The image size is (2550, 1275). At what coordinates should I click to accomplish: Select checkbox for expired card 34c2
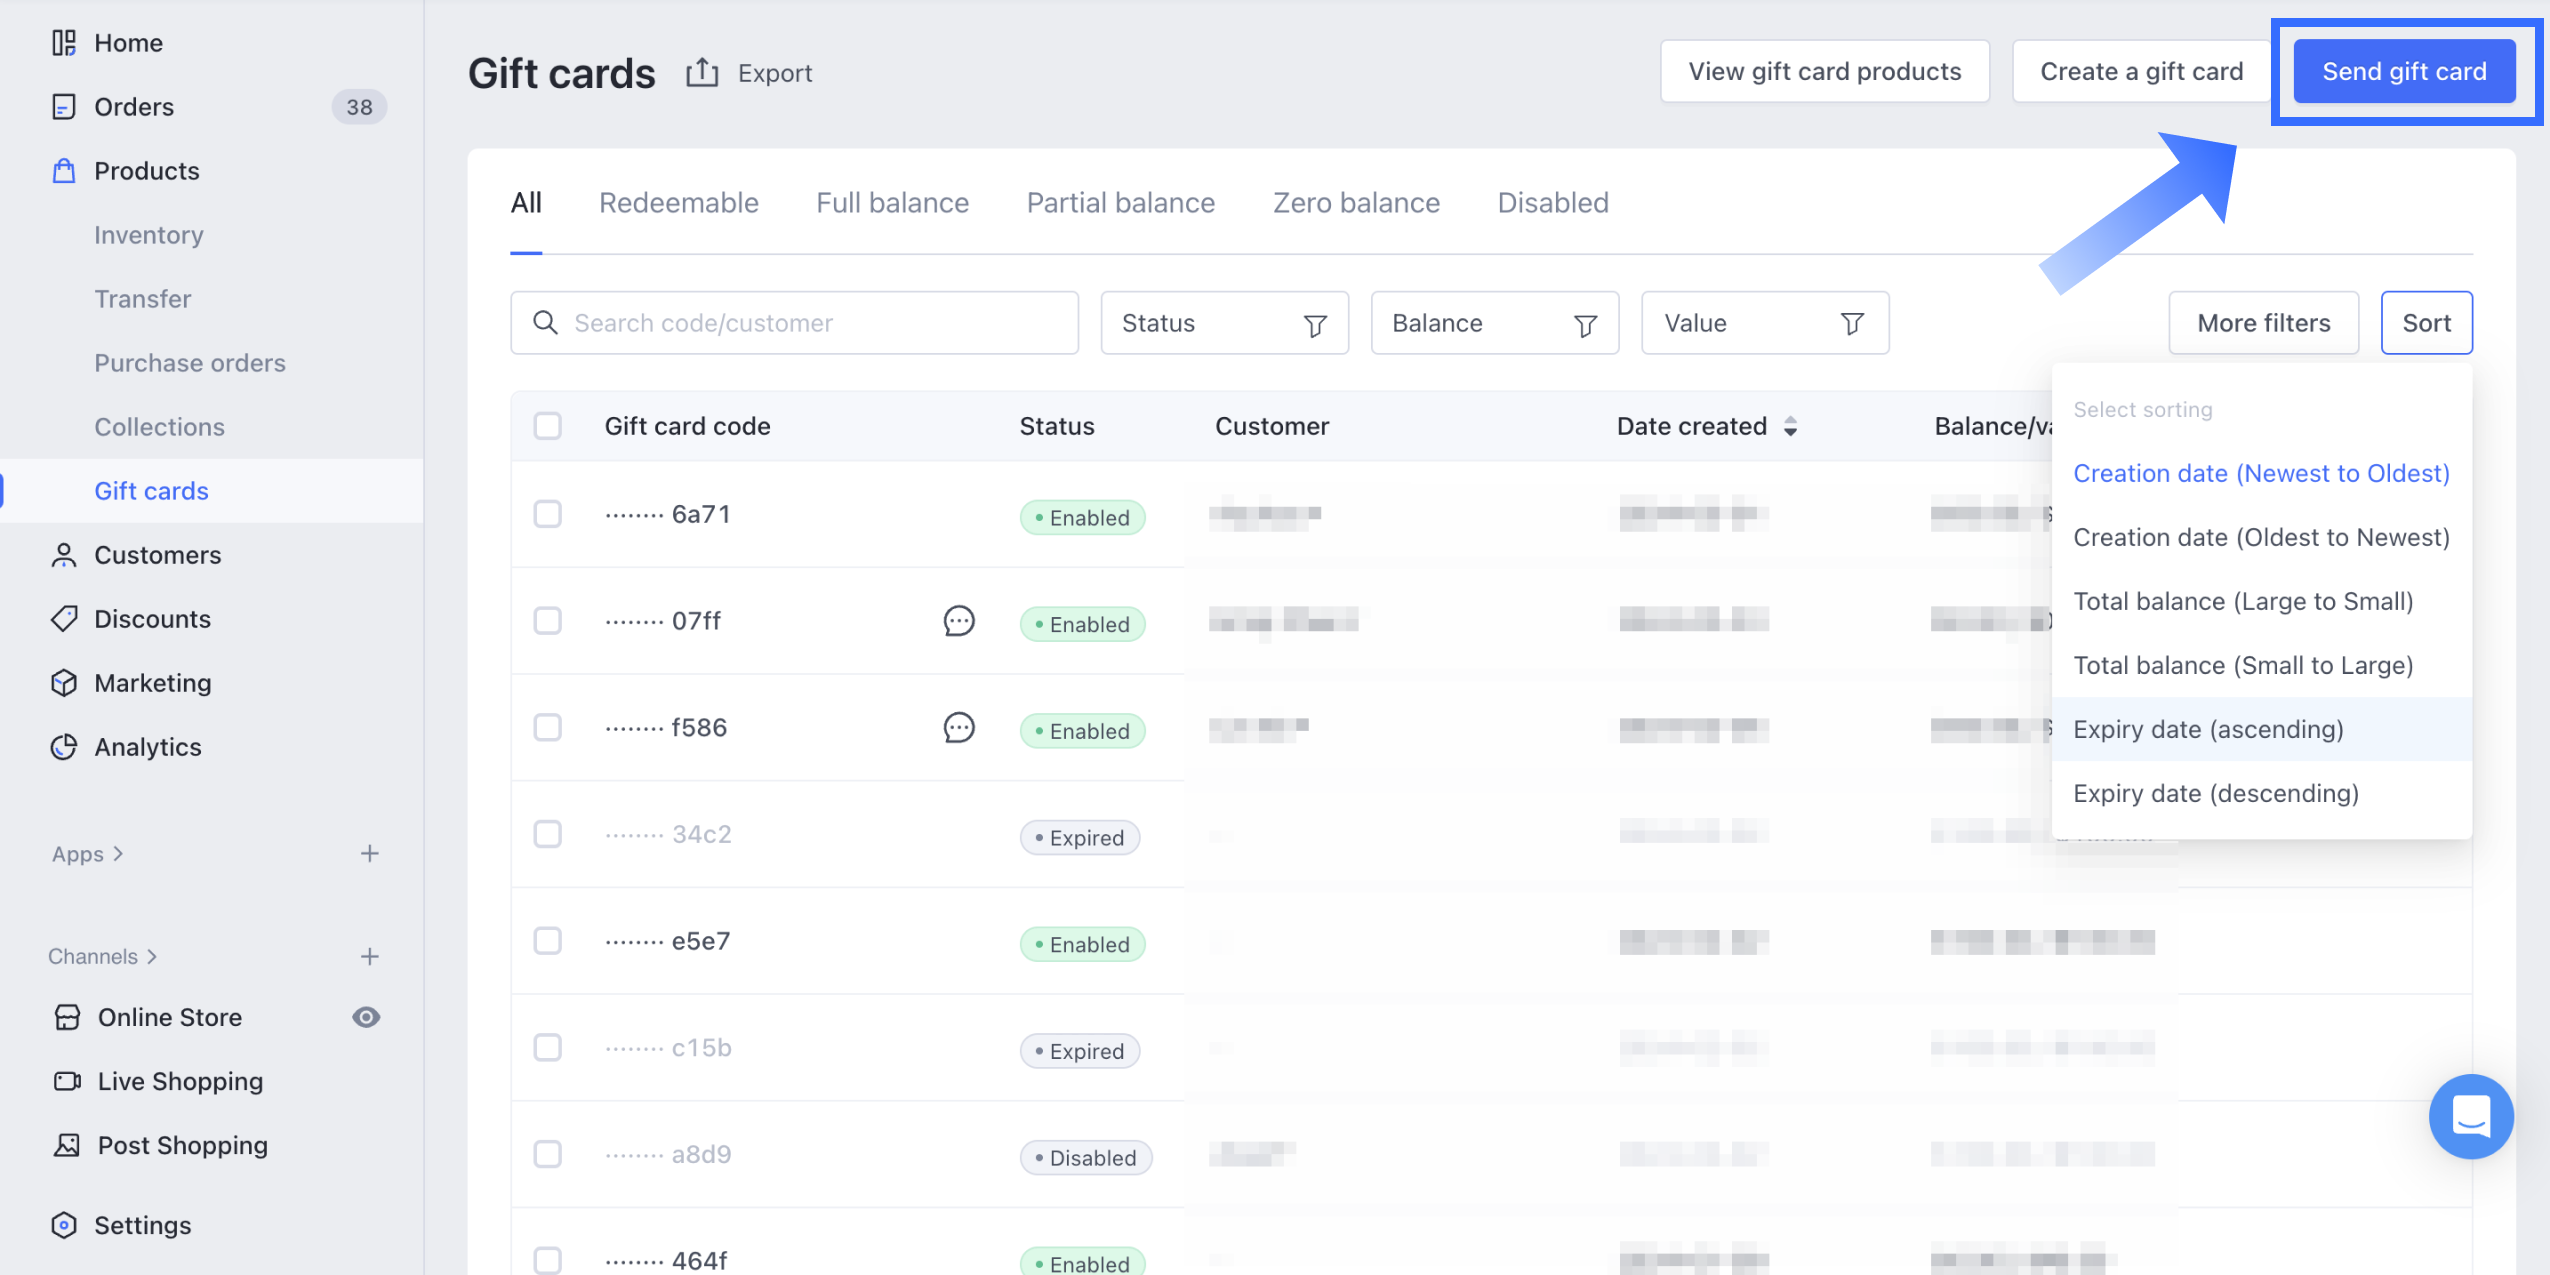547,834
